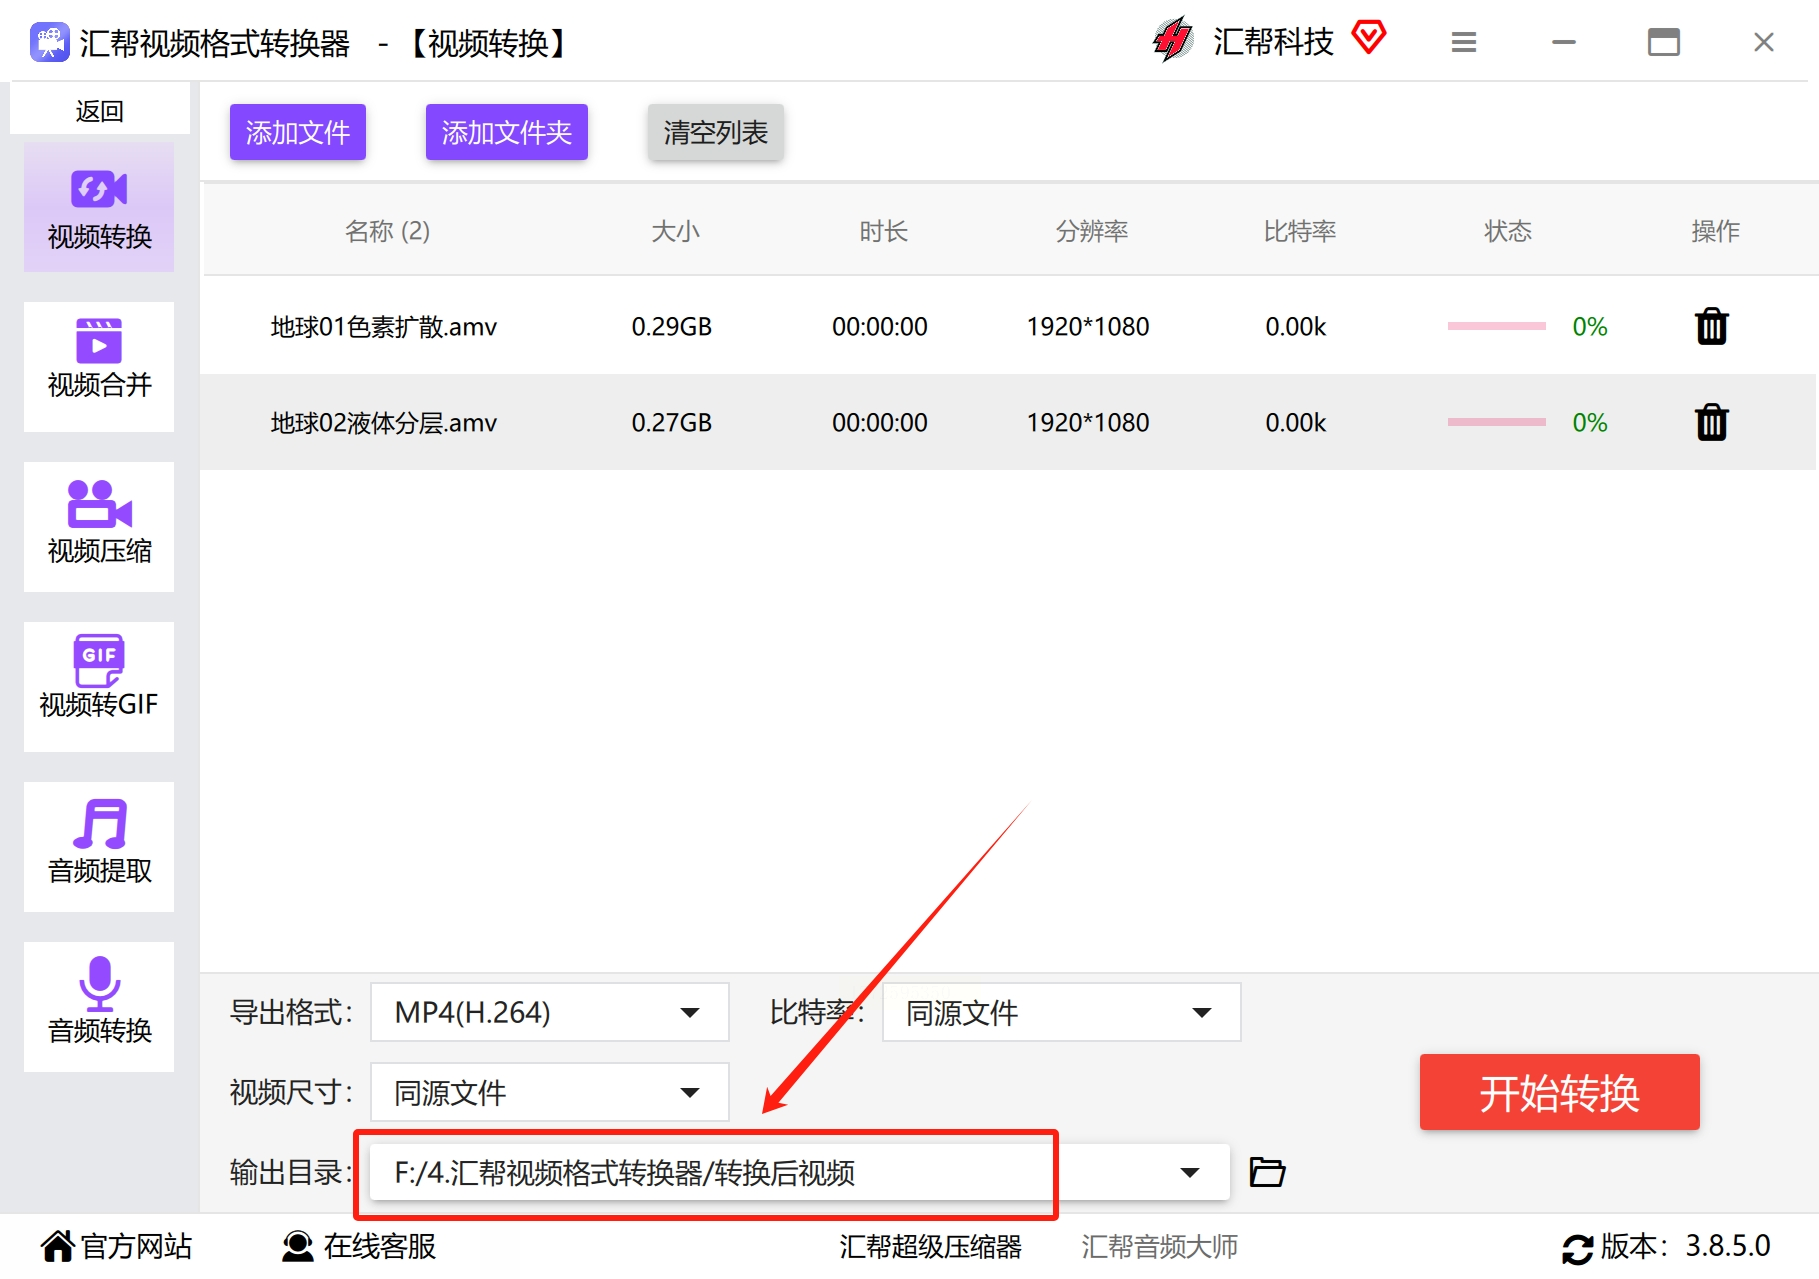Screen dimensions: 1819x1279
Task: Click the 状态 column header
Action: [x=1507, y=231]
